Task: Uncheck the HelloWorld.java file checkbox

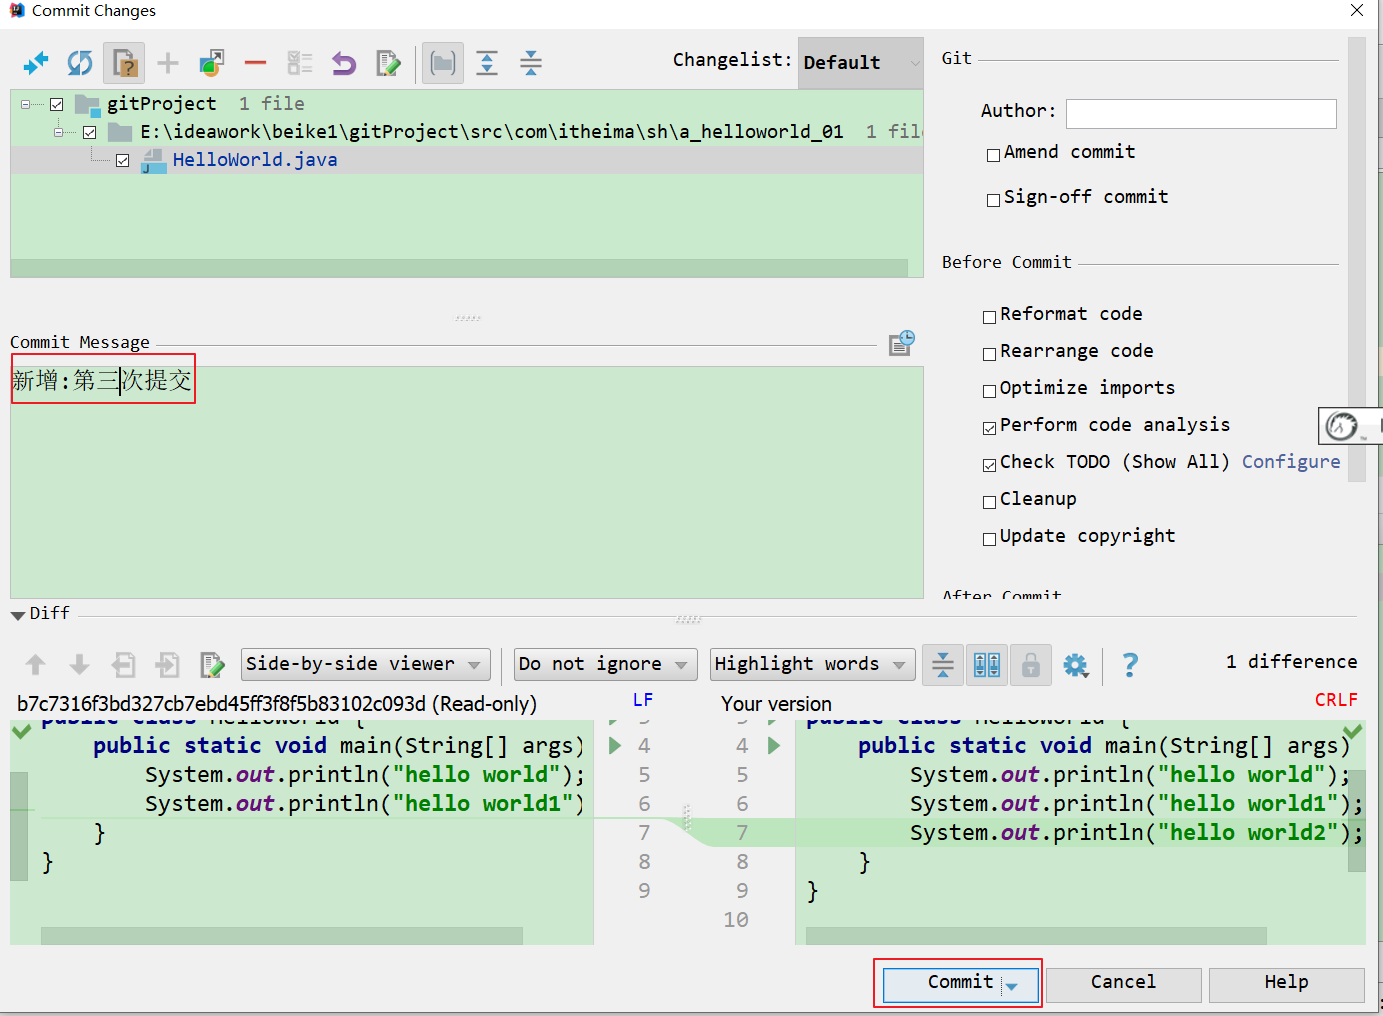Action: pyautogui.click(x=123, y=160)
